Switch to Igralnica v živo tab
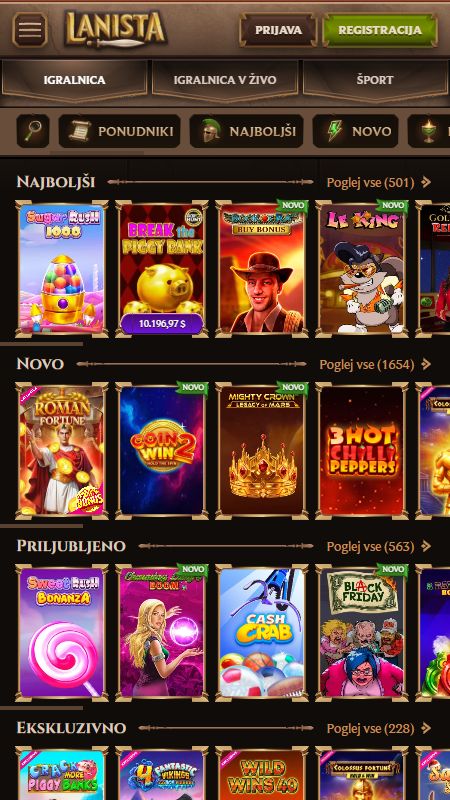The width and height of the screenshot is (450, 800). coord(225,80)
